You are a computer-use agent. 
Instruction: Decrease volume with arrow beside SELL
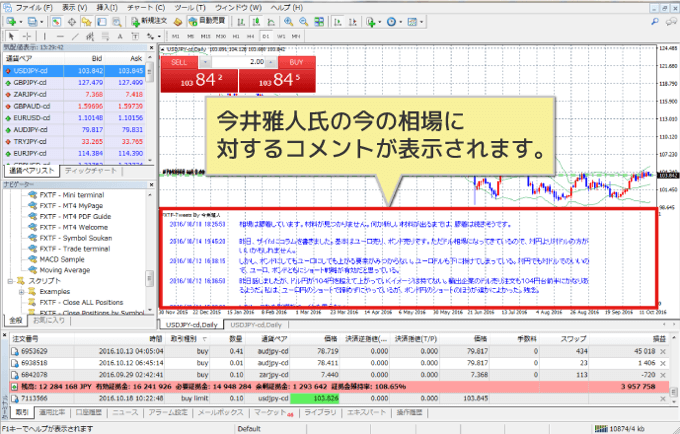205,62
